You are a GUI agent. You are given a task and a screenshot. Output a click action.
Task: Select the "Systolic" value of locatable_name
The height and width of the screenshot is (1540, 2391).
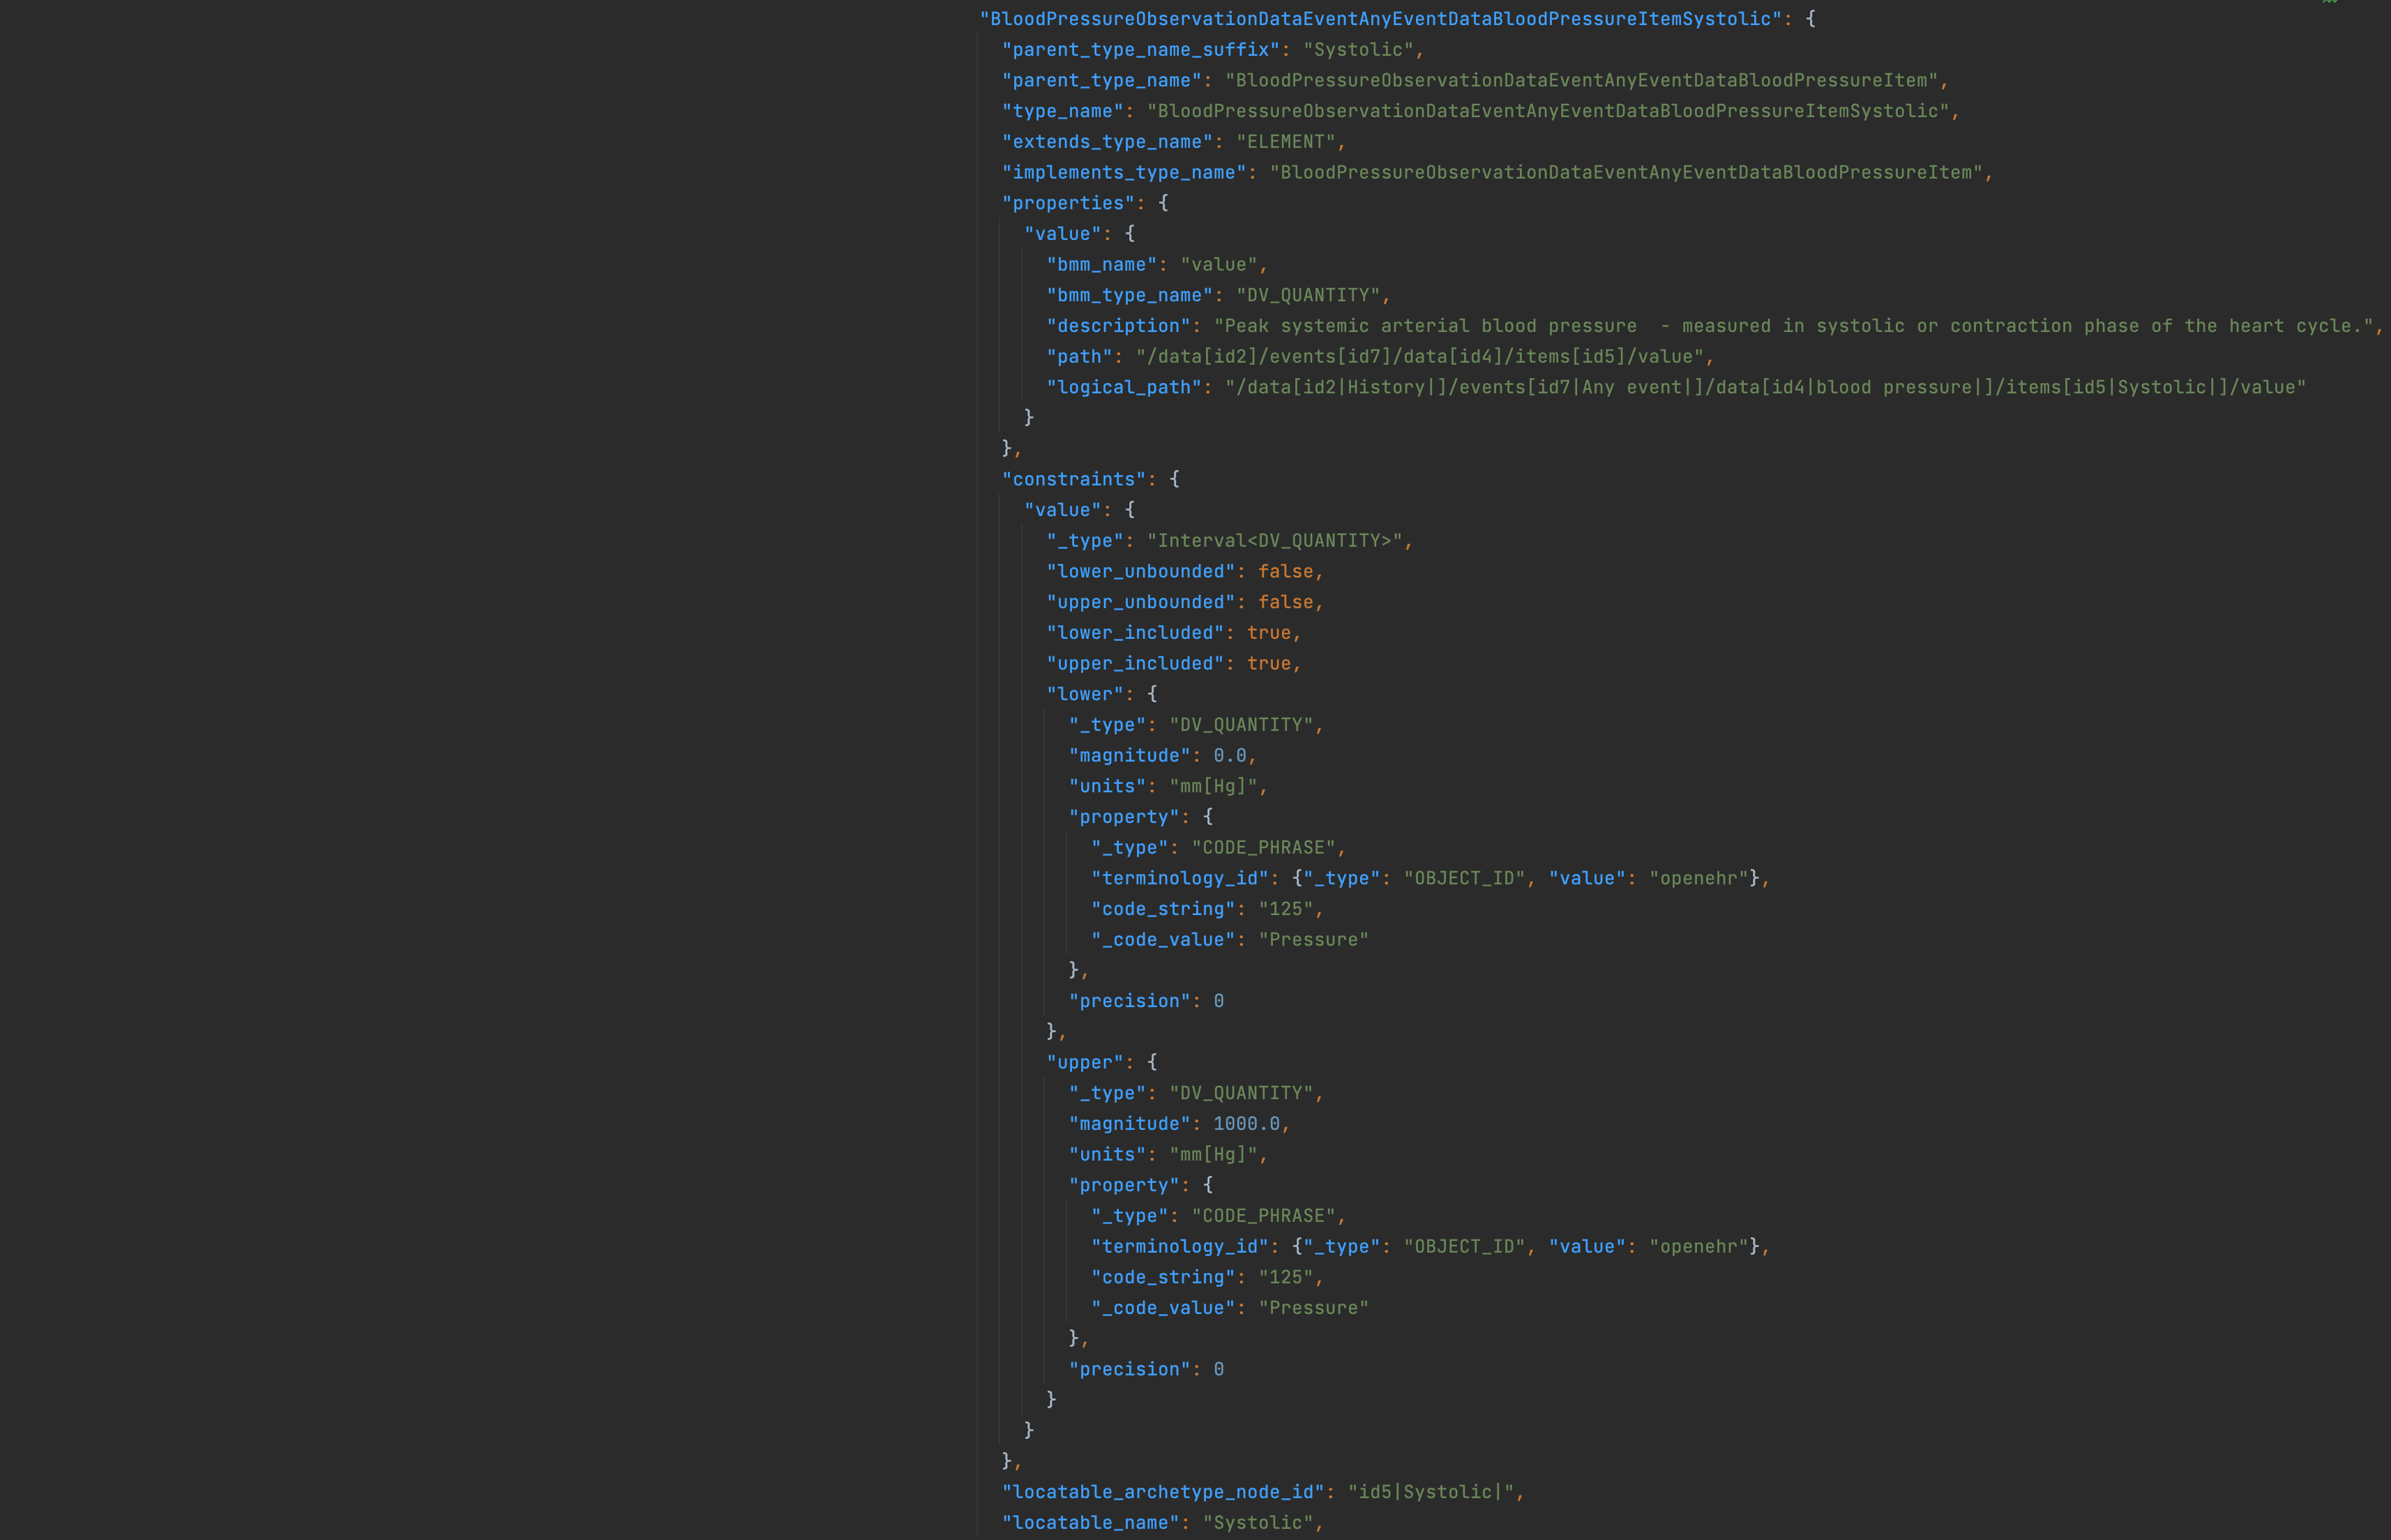(1258, 1523)
